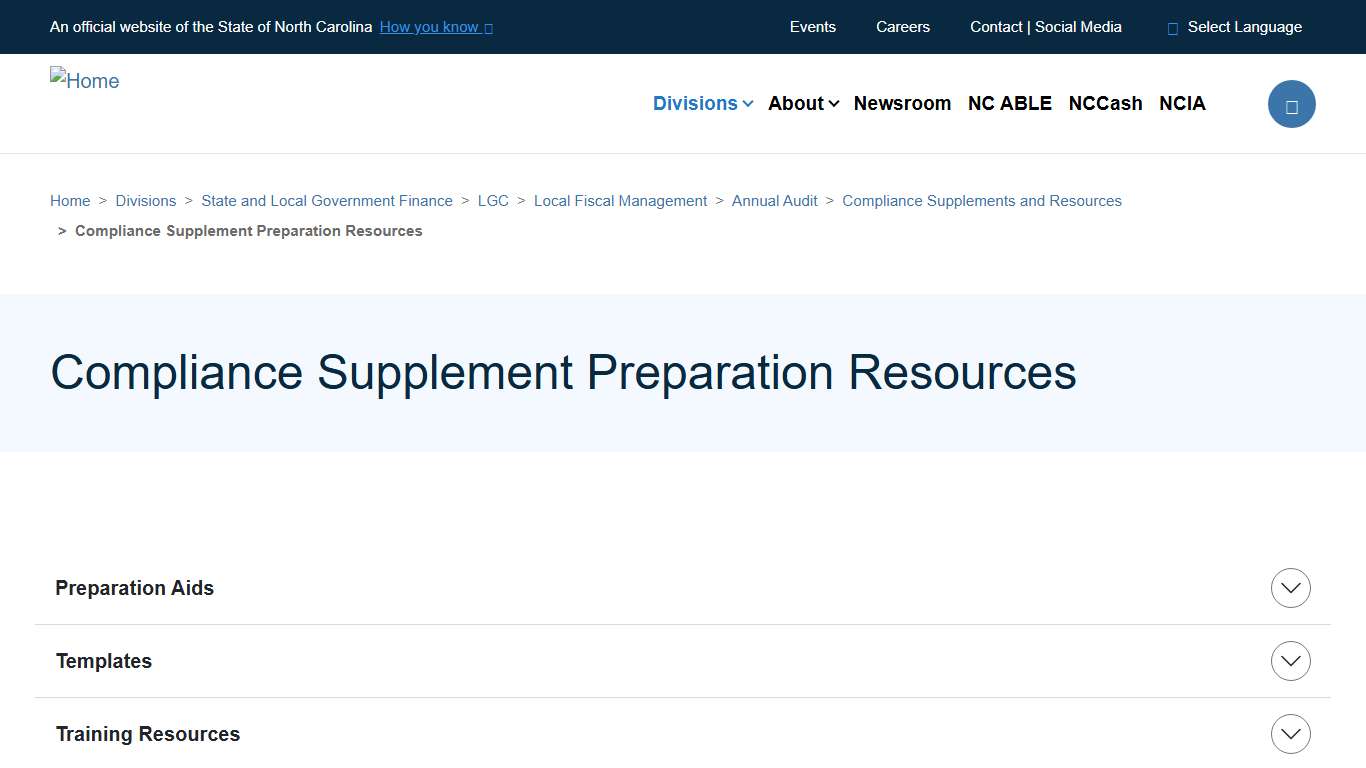The width and height of the screenshot is (1366, 768).
Task: Expand the Templates section
Action: click(1290, 661)
